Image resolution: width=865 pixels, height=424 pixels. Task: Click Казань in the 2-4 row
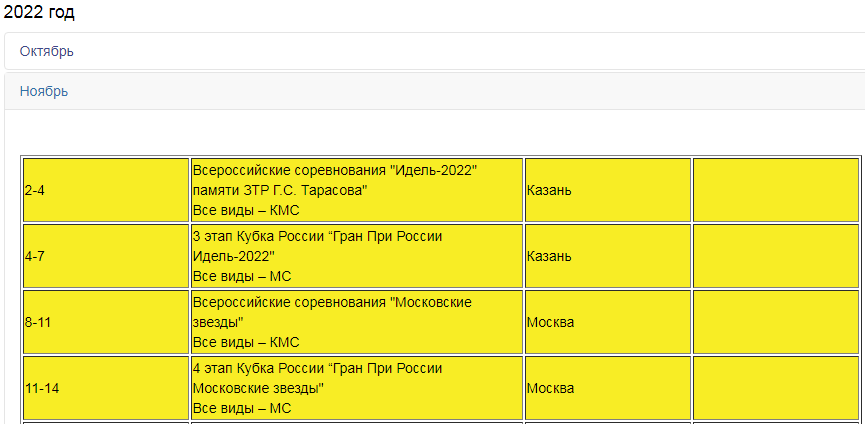[x=549, y=190]
